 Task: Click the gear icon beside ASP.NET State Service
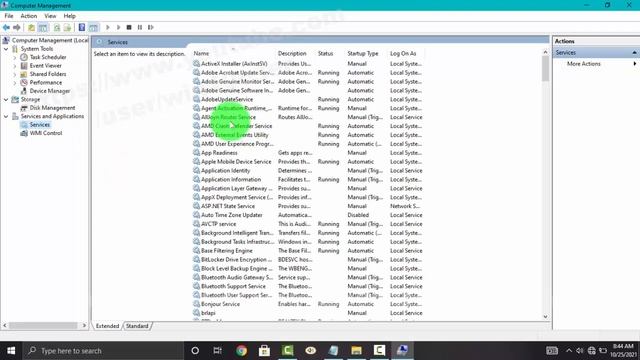pos(196,206)
